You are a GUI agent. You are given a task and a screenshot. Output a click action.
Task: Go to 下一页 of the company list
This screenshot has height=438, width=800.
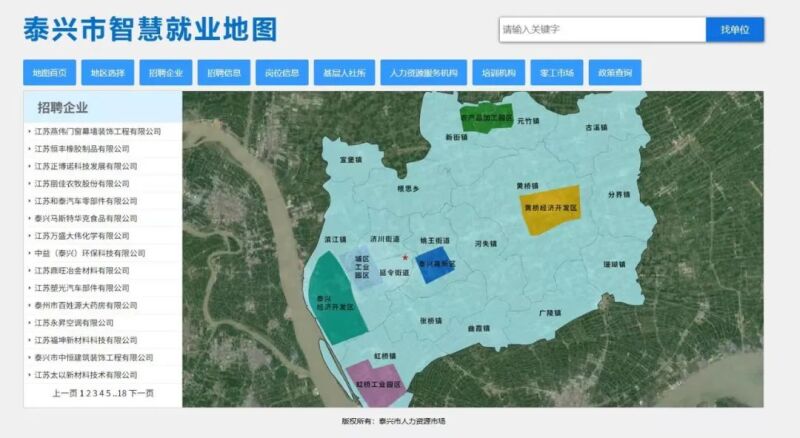tap(141, 393)
